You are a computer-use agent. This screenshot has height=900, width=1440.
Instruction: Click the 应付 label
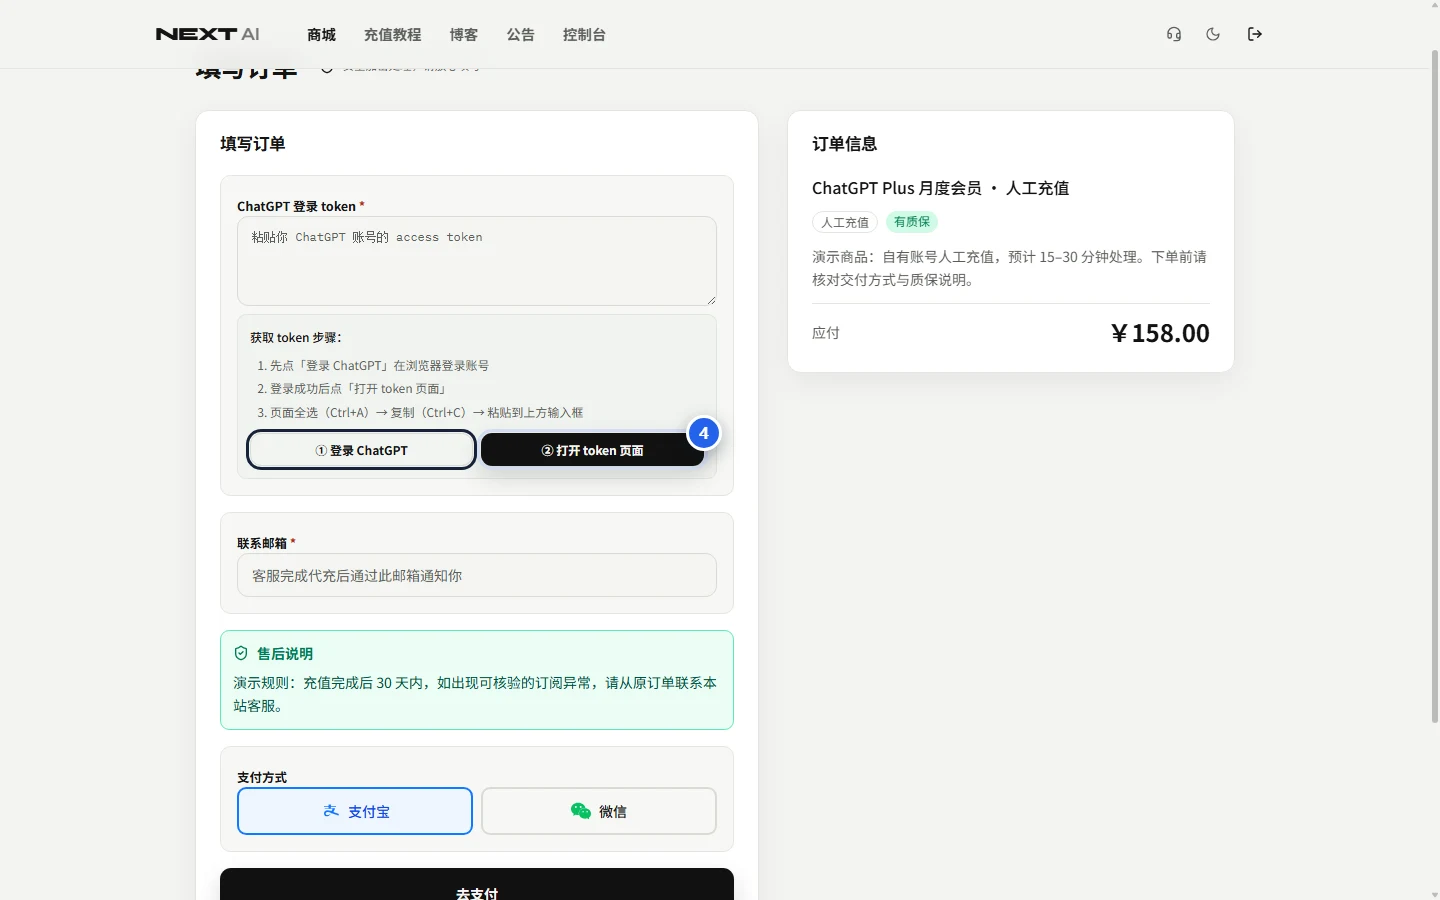[826, 333]
